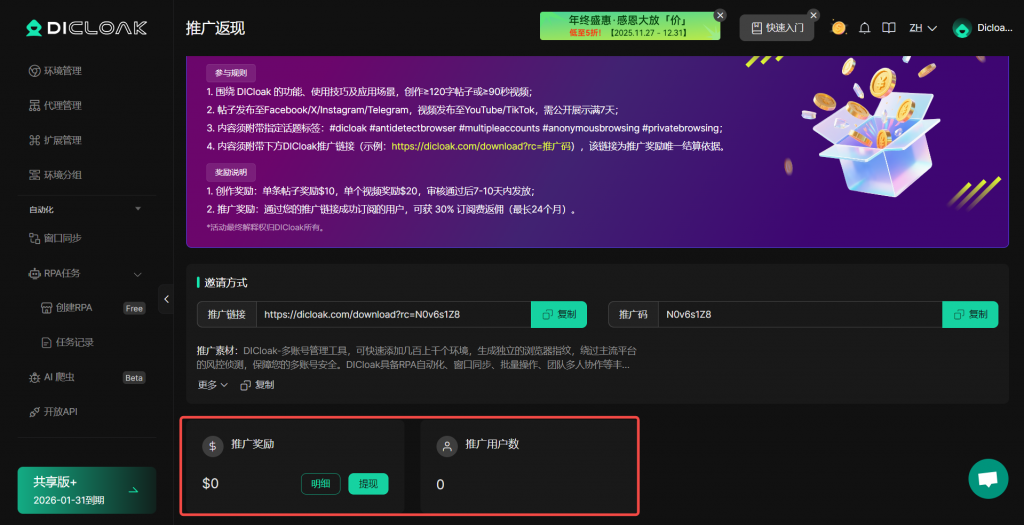1024x525 pixels.
Task: Click the 提现 withdraw button
Action: tap(368, 484)
